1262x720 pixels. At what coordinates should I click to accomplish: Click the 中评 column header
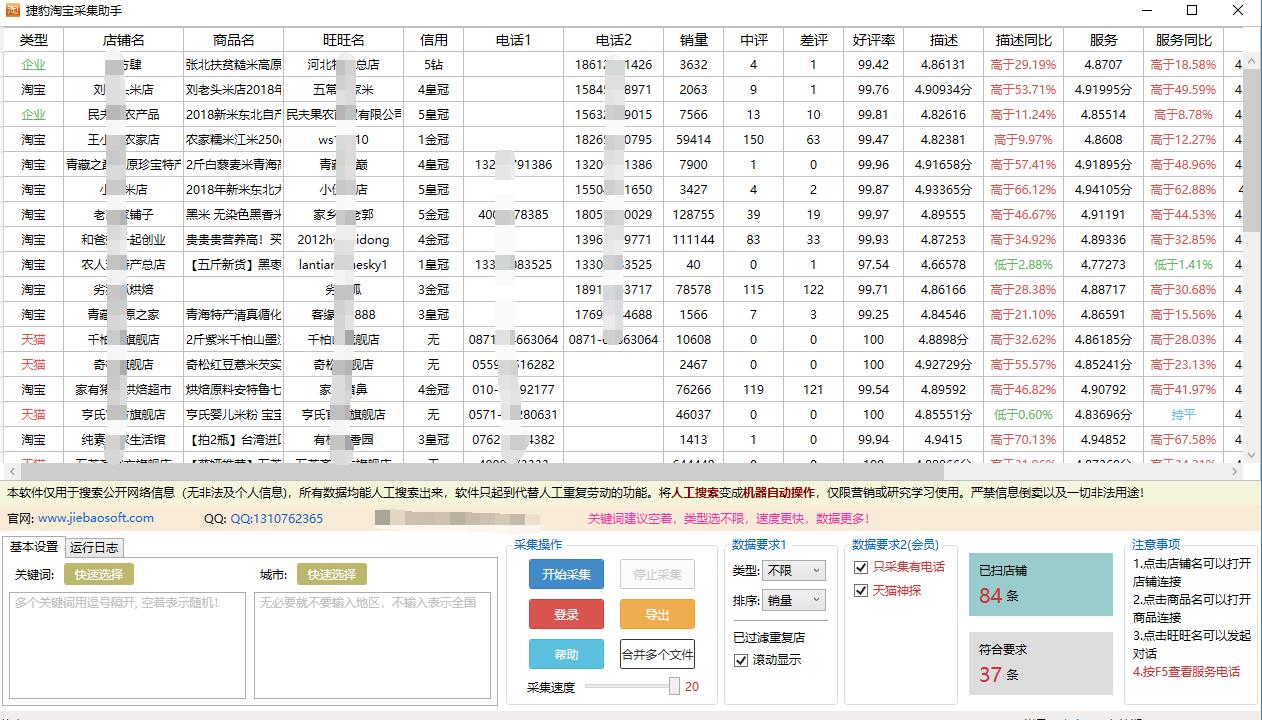pyautogui.click(x=754, y=40)
